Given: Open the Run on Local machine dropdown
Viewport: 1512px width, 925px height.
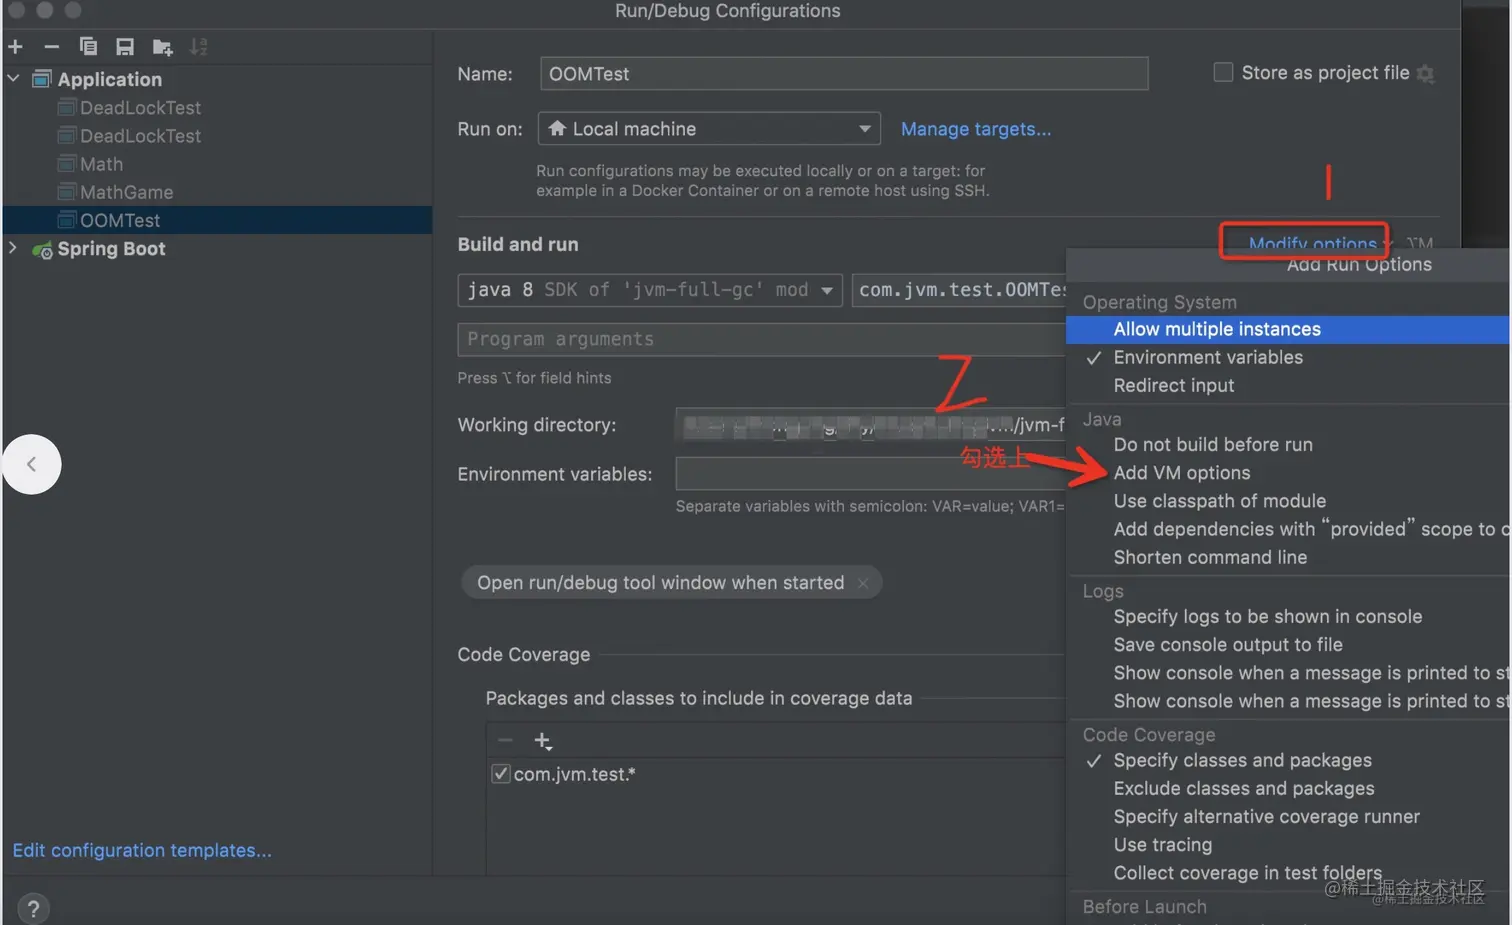Looking at the screenshot, I should click(x=709, y=129).
